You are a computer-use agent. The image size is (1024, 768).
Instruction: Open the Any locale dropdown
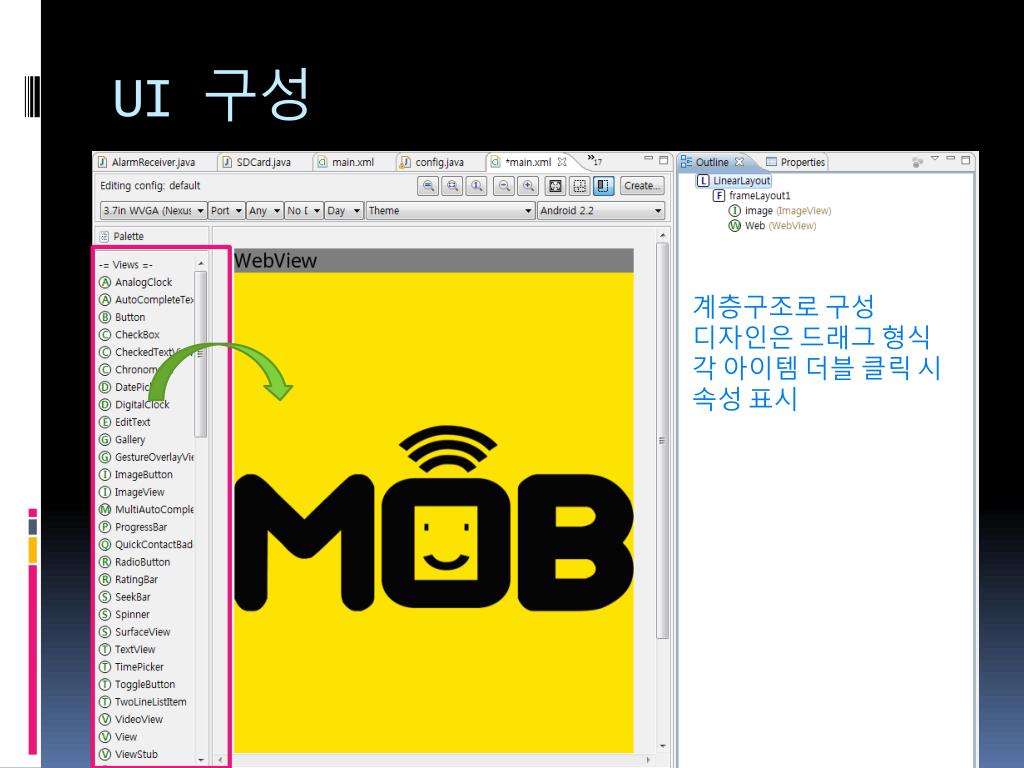[x=264, y=210]
